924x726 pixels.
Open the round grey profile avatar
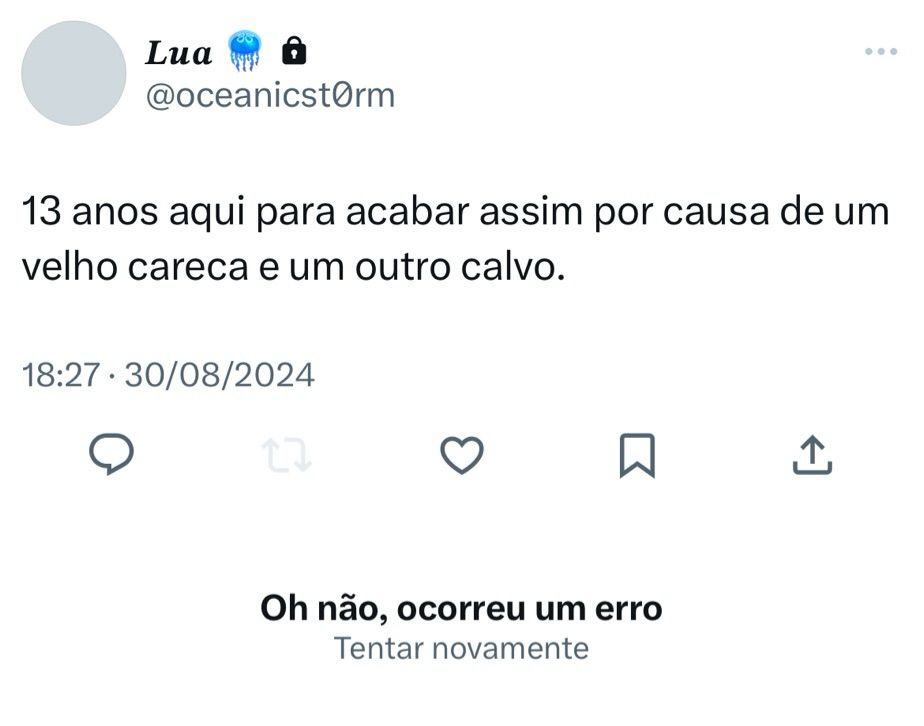click(x=73, y=73)
